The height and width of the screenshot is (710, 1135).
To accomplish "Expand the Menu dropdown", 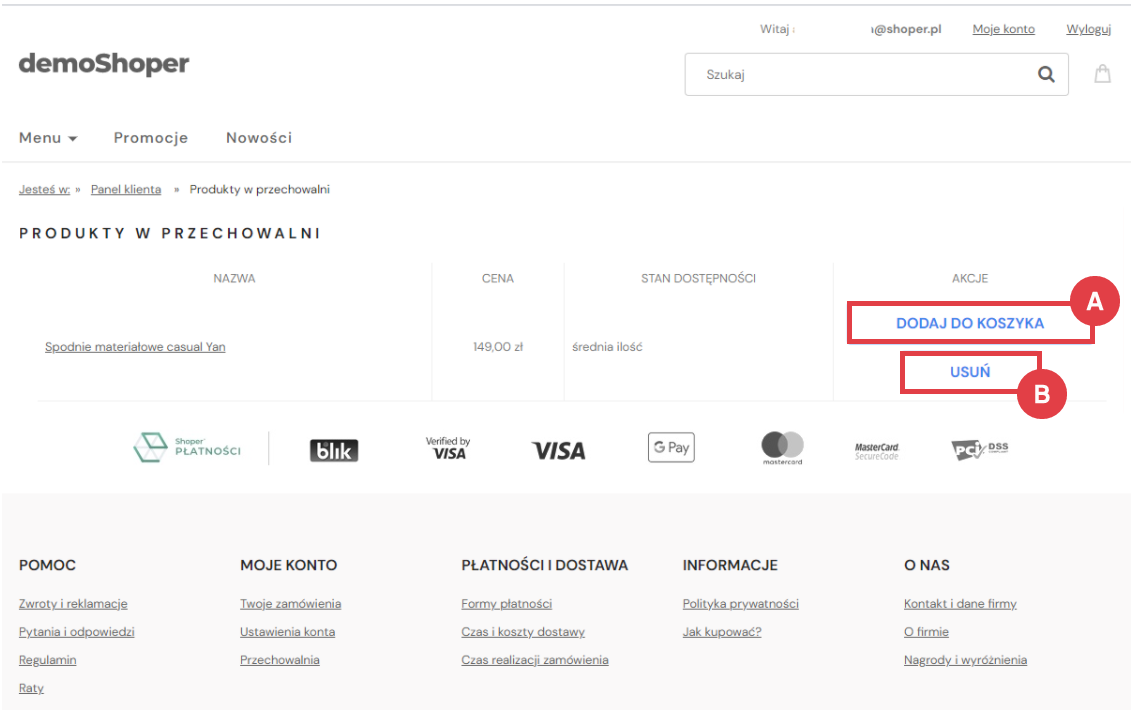I will coord(48,138).
